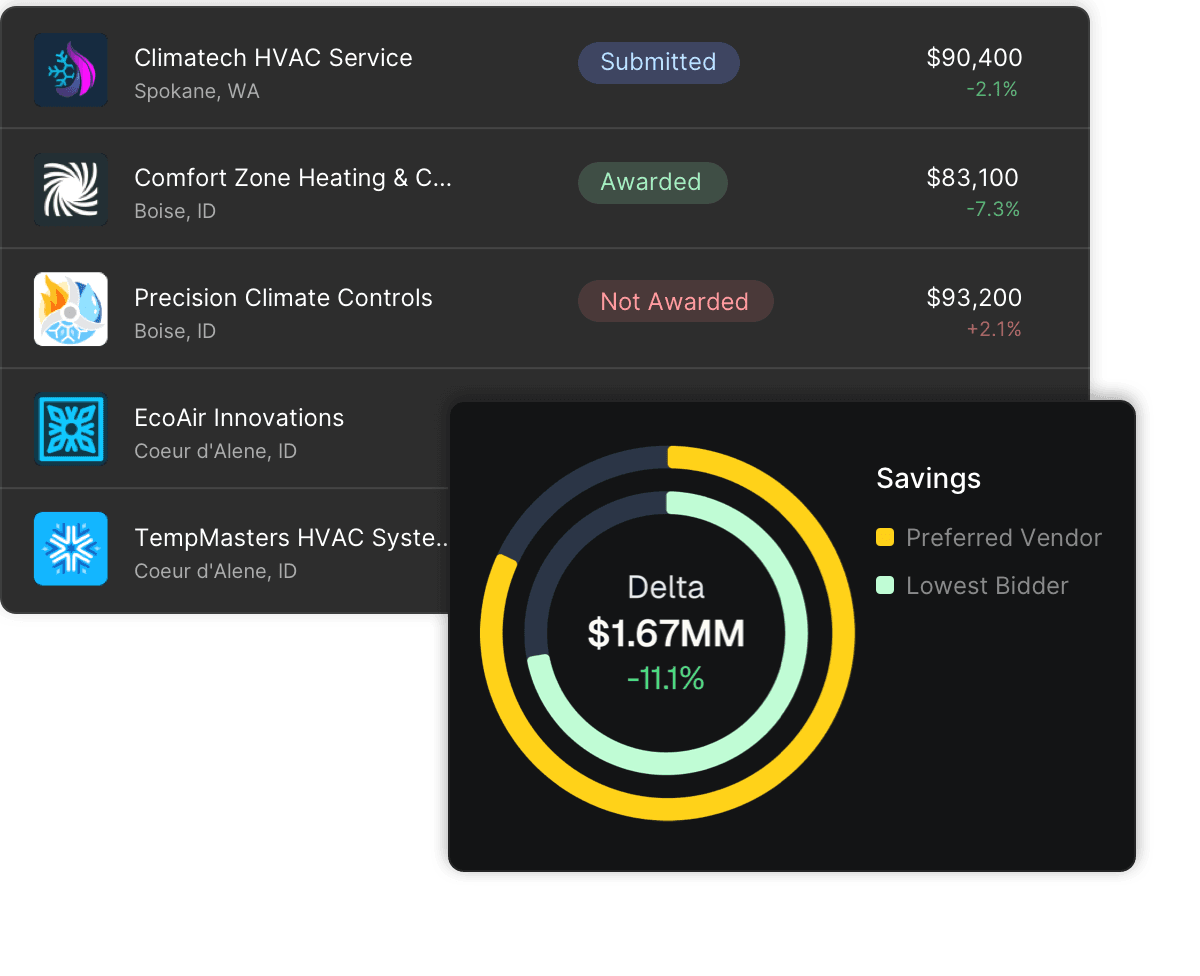The width and height of the screenshot is (1200, 976).
Task: Click the Comfort Zone Heating swirl logo
Action: click(71, 190)
